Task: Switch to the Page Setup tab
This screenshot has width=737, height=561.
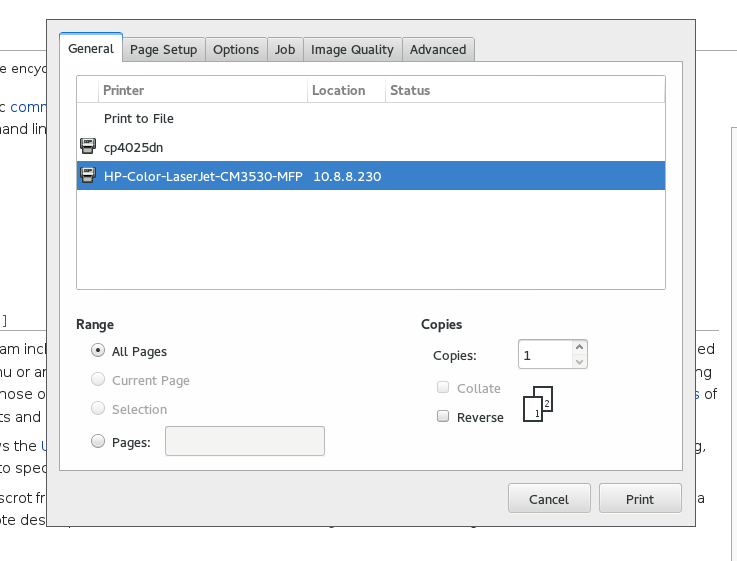Action: 165,49
